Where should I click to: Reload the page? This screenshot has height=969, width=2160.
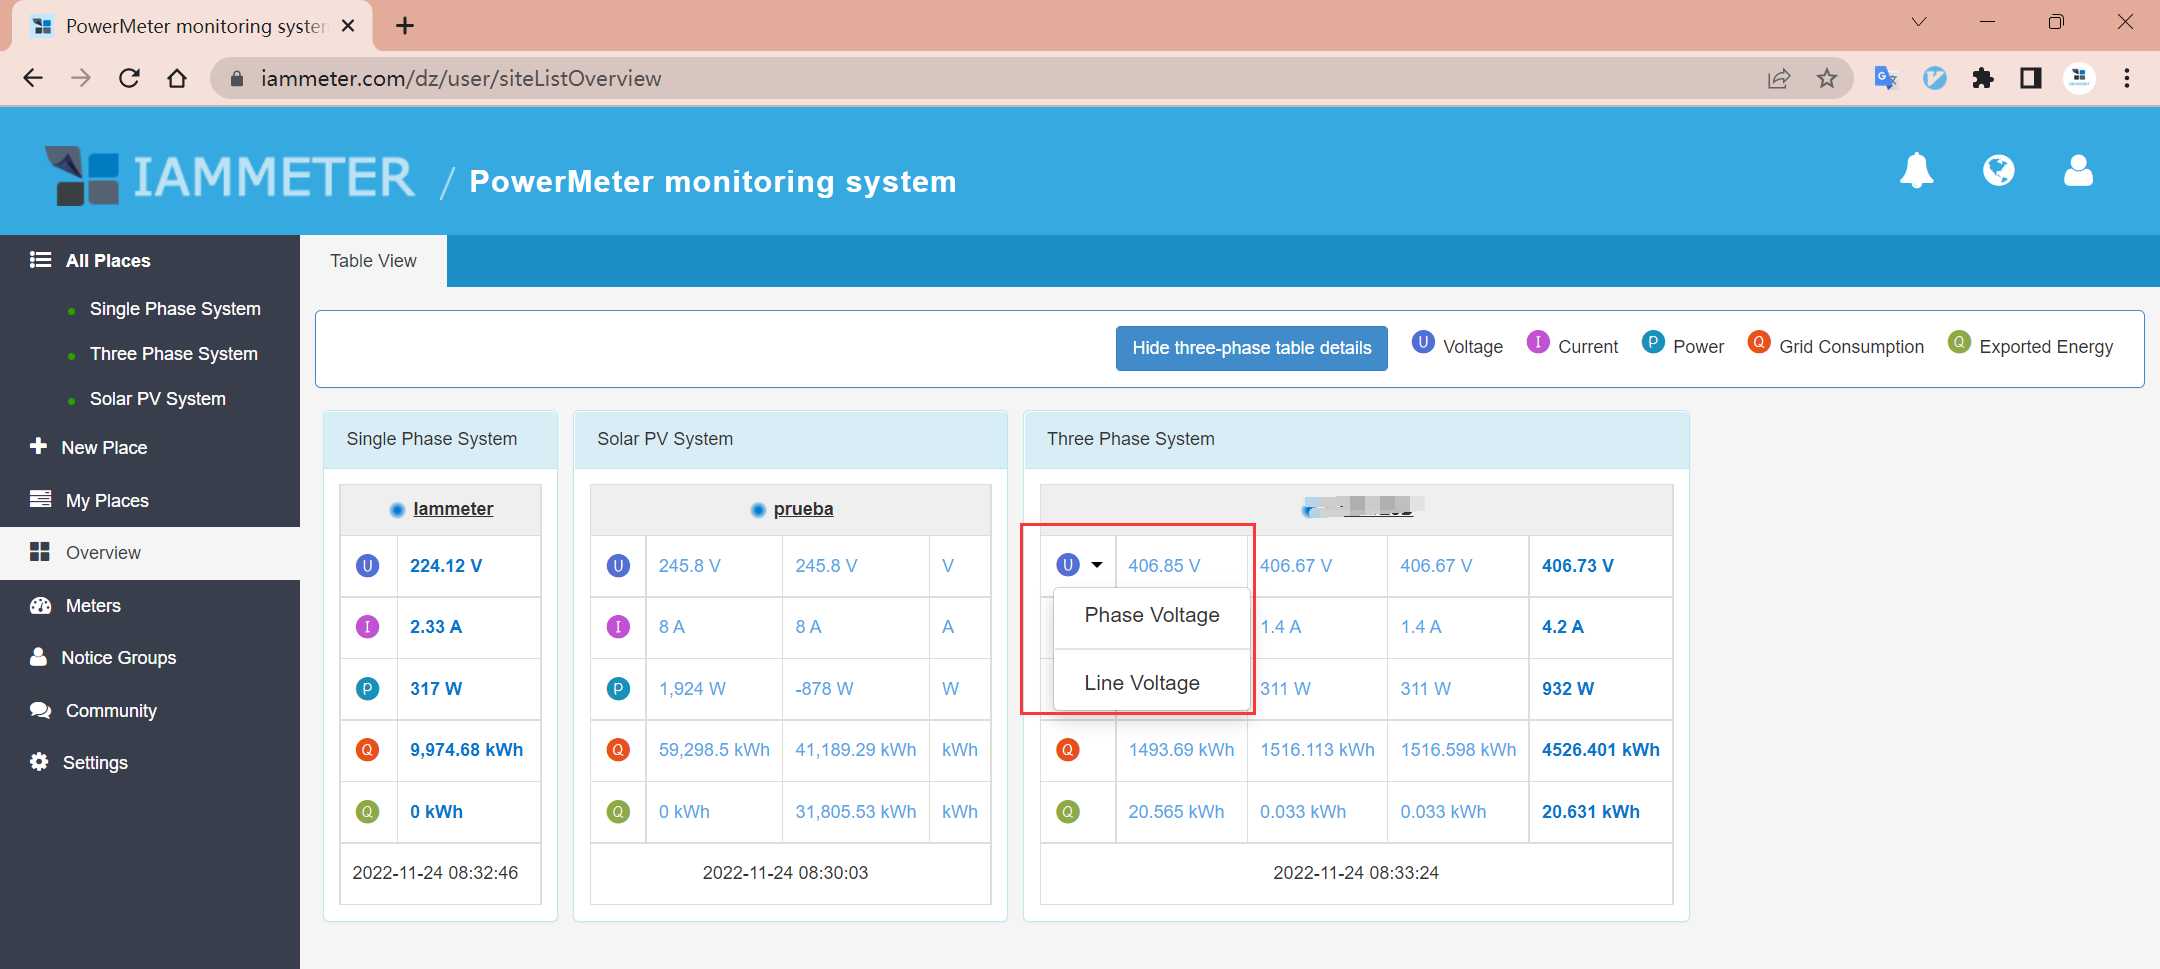coord(129,78)
